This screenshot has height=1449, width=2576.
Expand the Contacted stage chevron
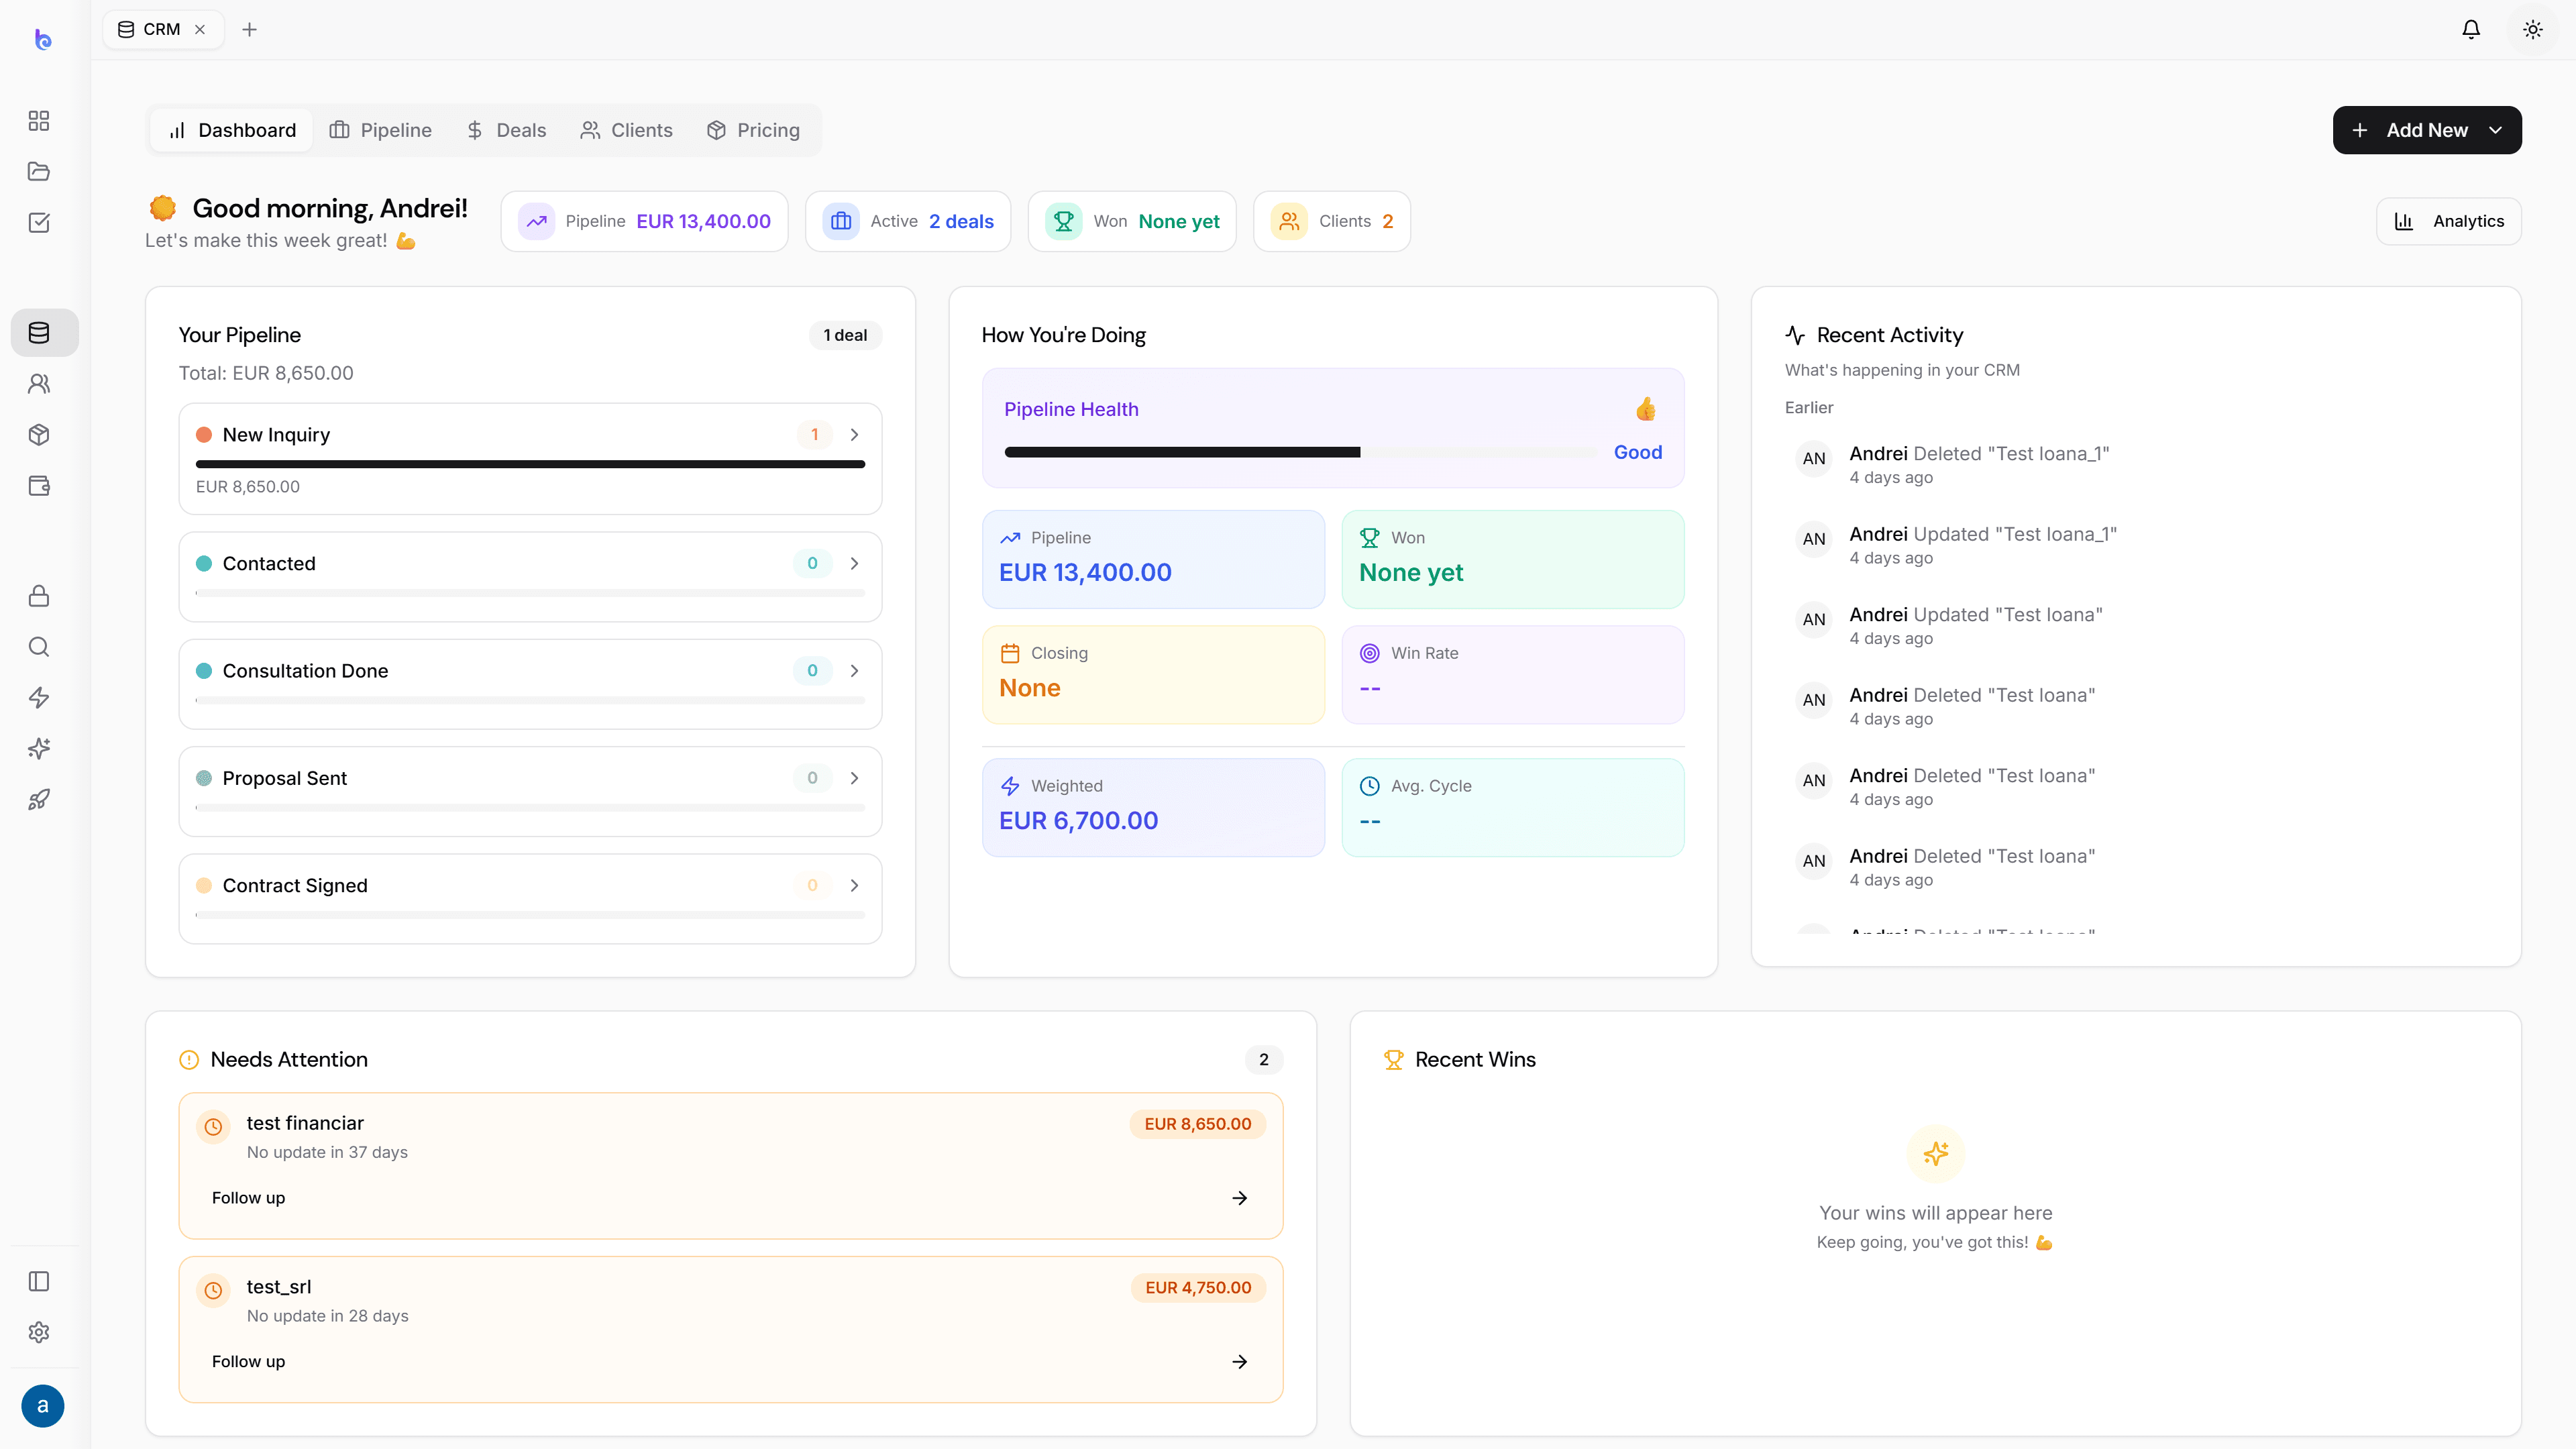854,563
